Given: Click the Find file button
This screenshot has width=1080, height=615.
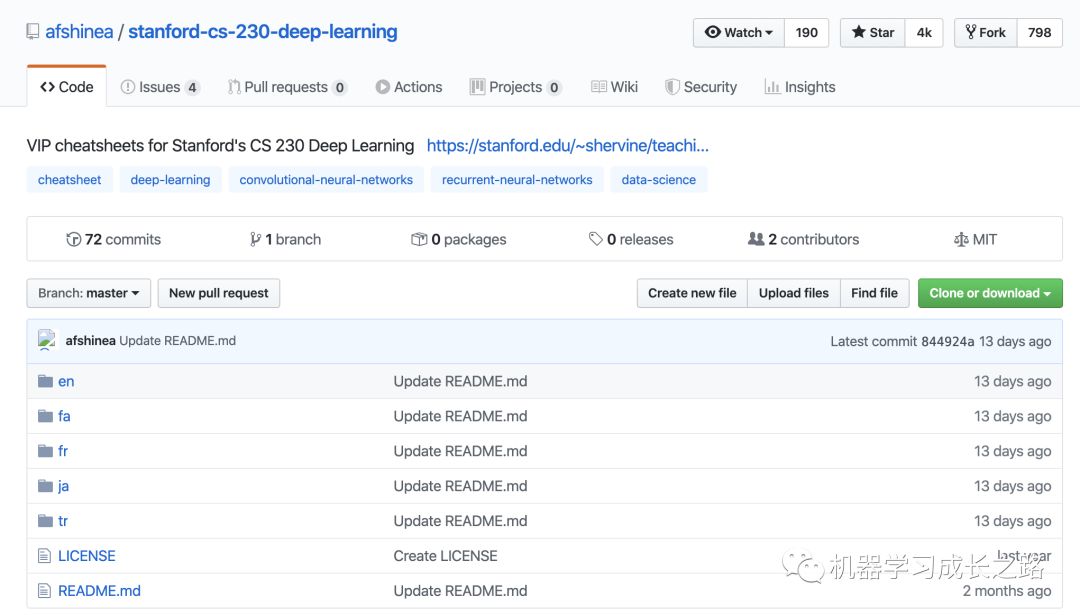Looking at the screenshot, I should click(874, 293).
